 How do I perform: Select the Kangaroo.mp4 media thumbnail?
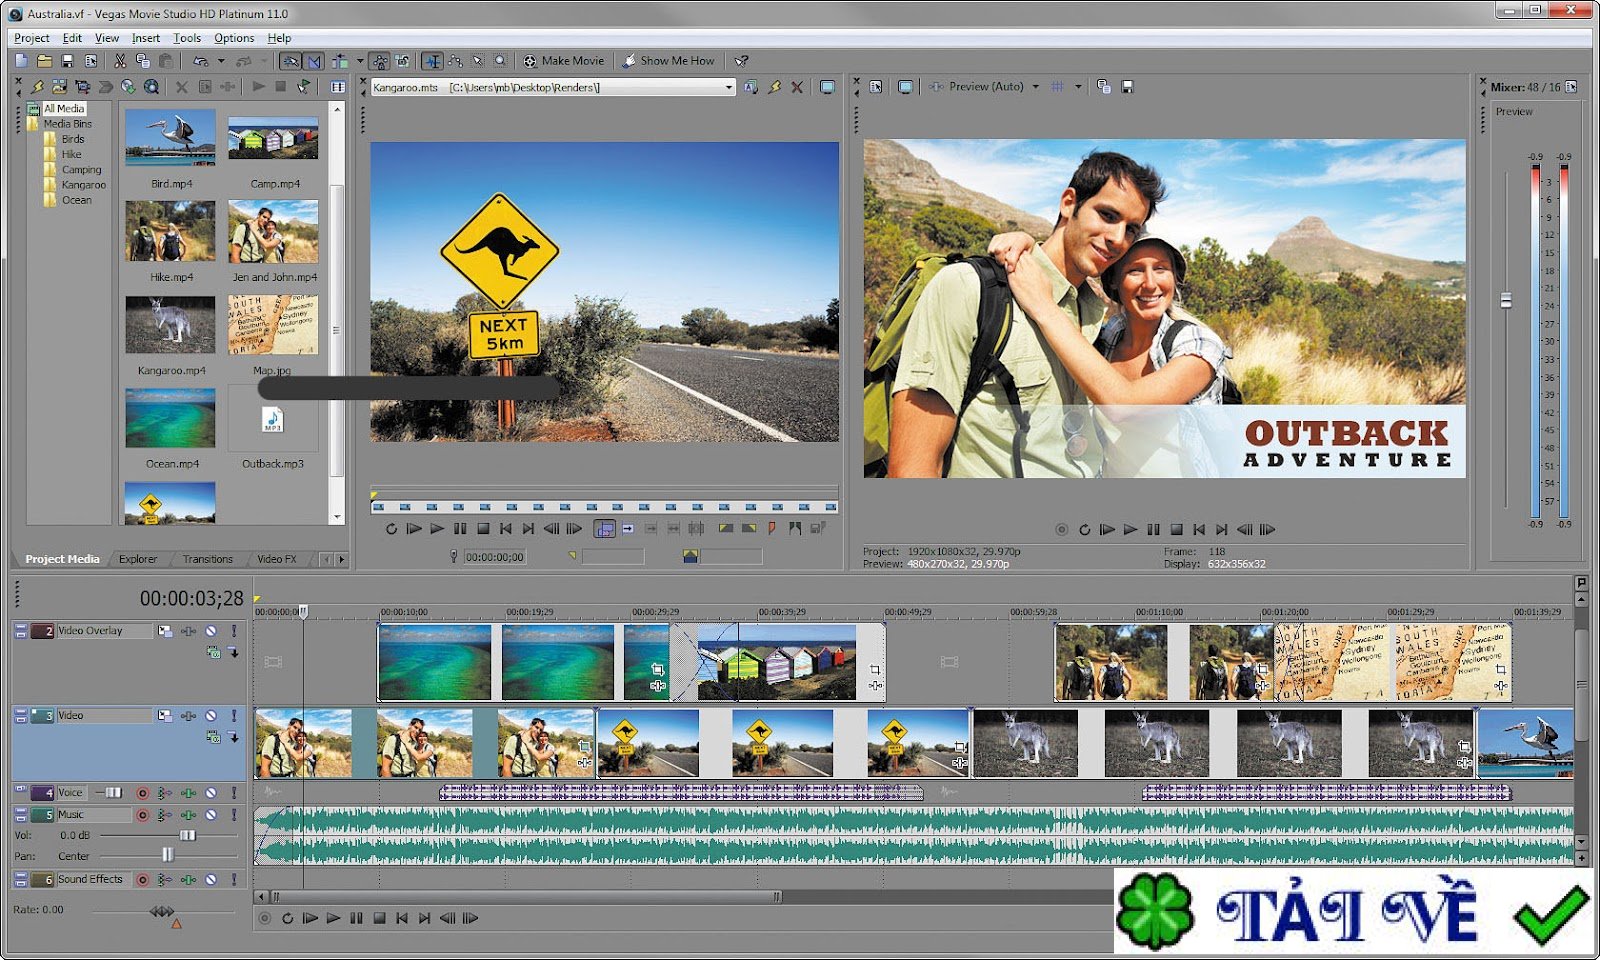pyautogui.click(x=171, y=325)
